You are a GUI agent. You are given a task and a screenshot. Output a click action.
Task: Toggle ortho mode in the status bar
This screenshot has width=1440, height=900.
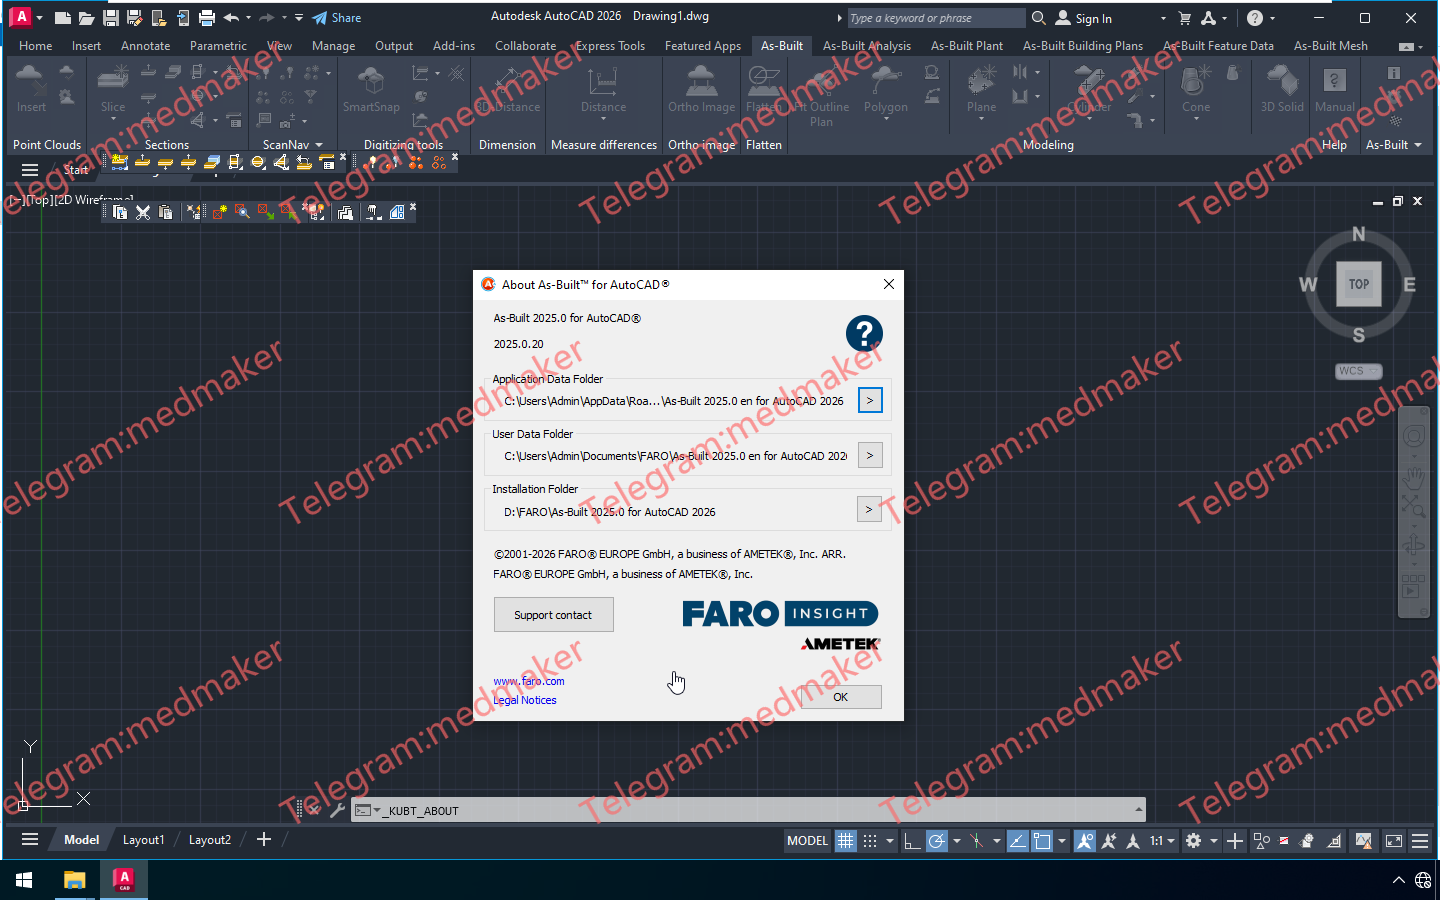(912, 841)
